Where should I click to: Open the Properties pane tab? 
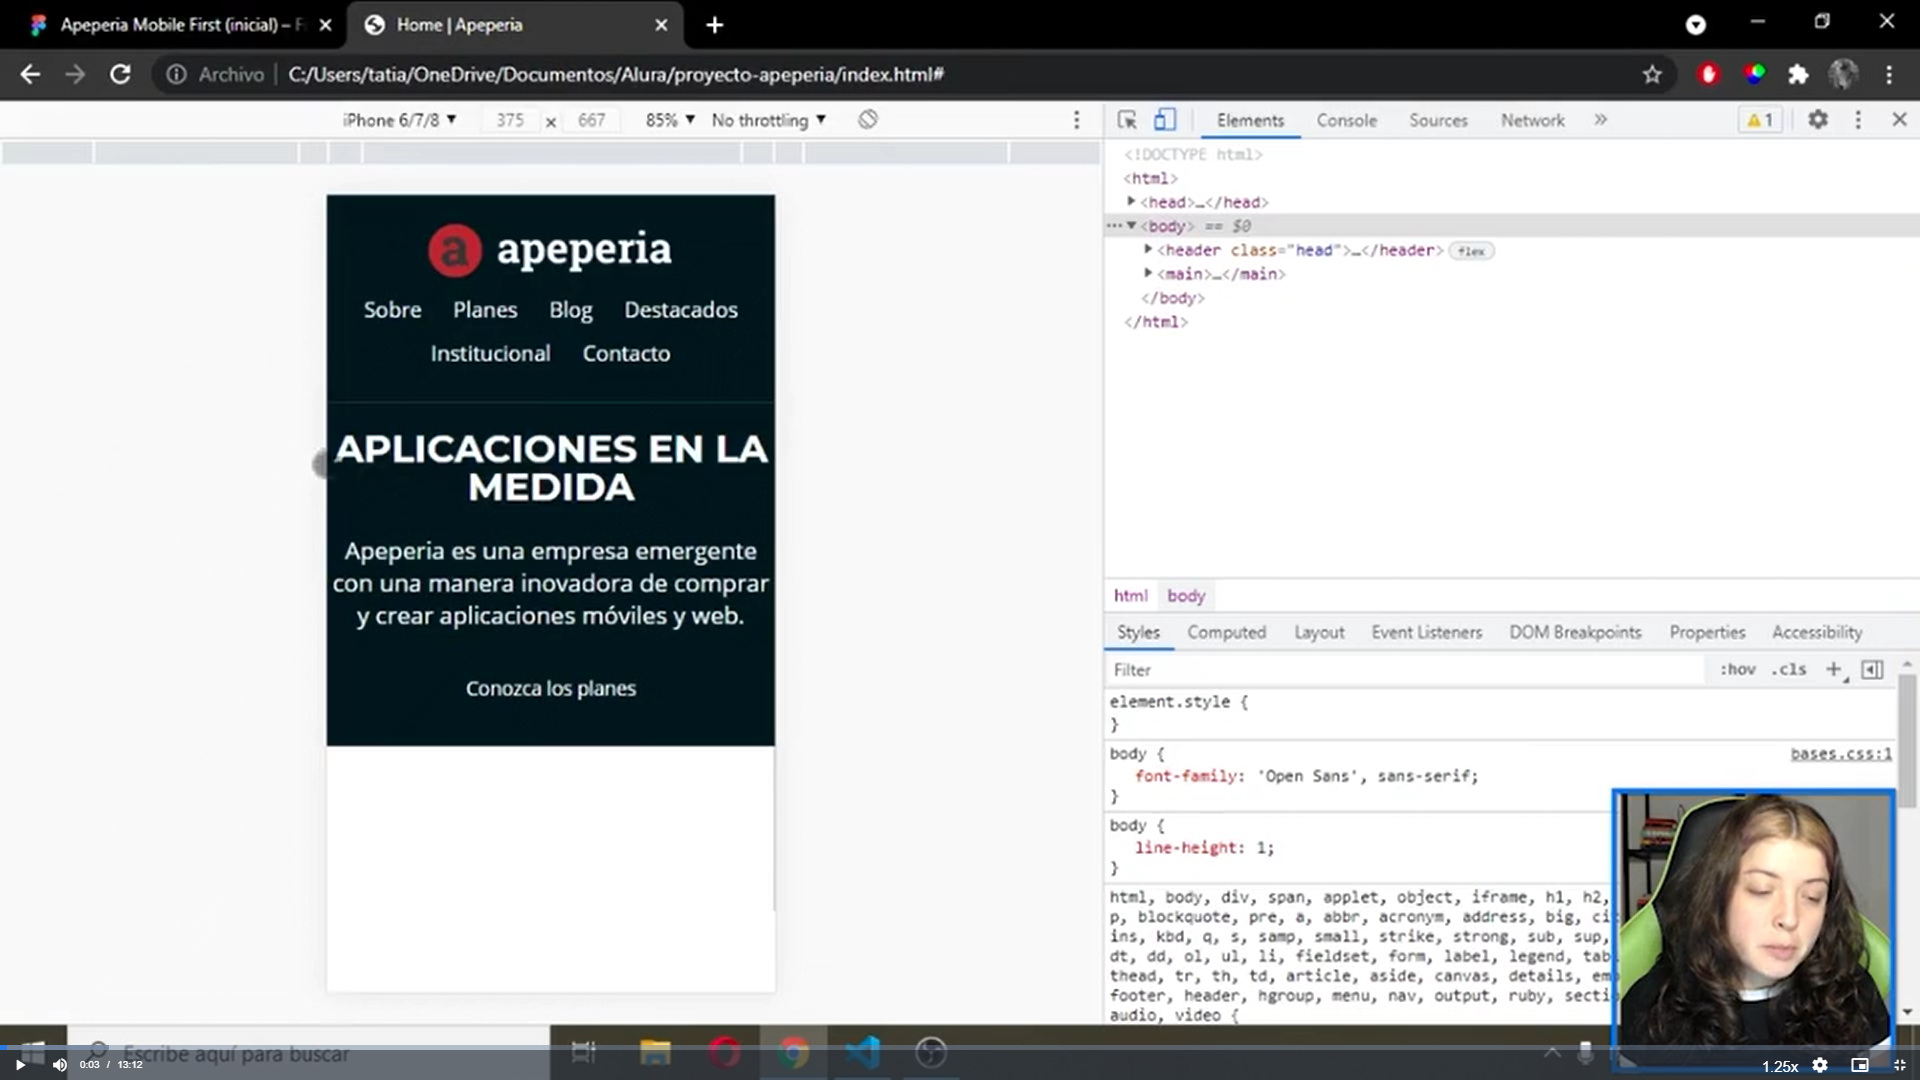click(1707, 632)
